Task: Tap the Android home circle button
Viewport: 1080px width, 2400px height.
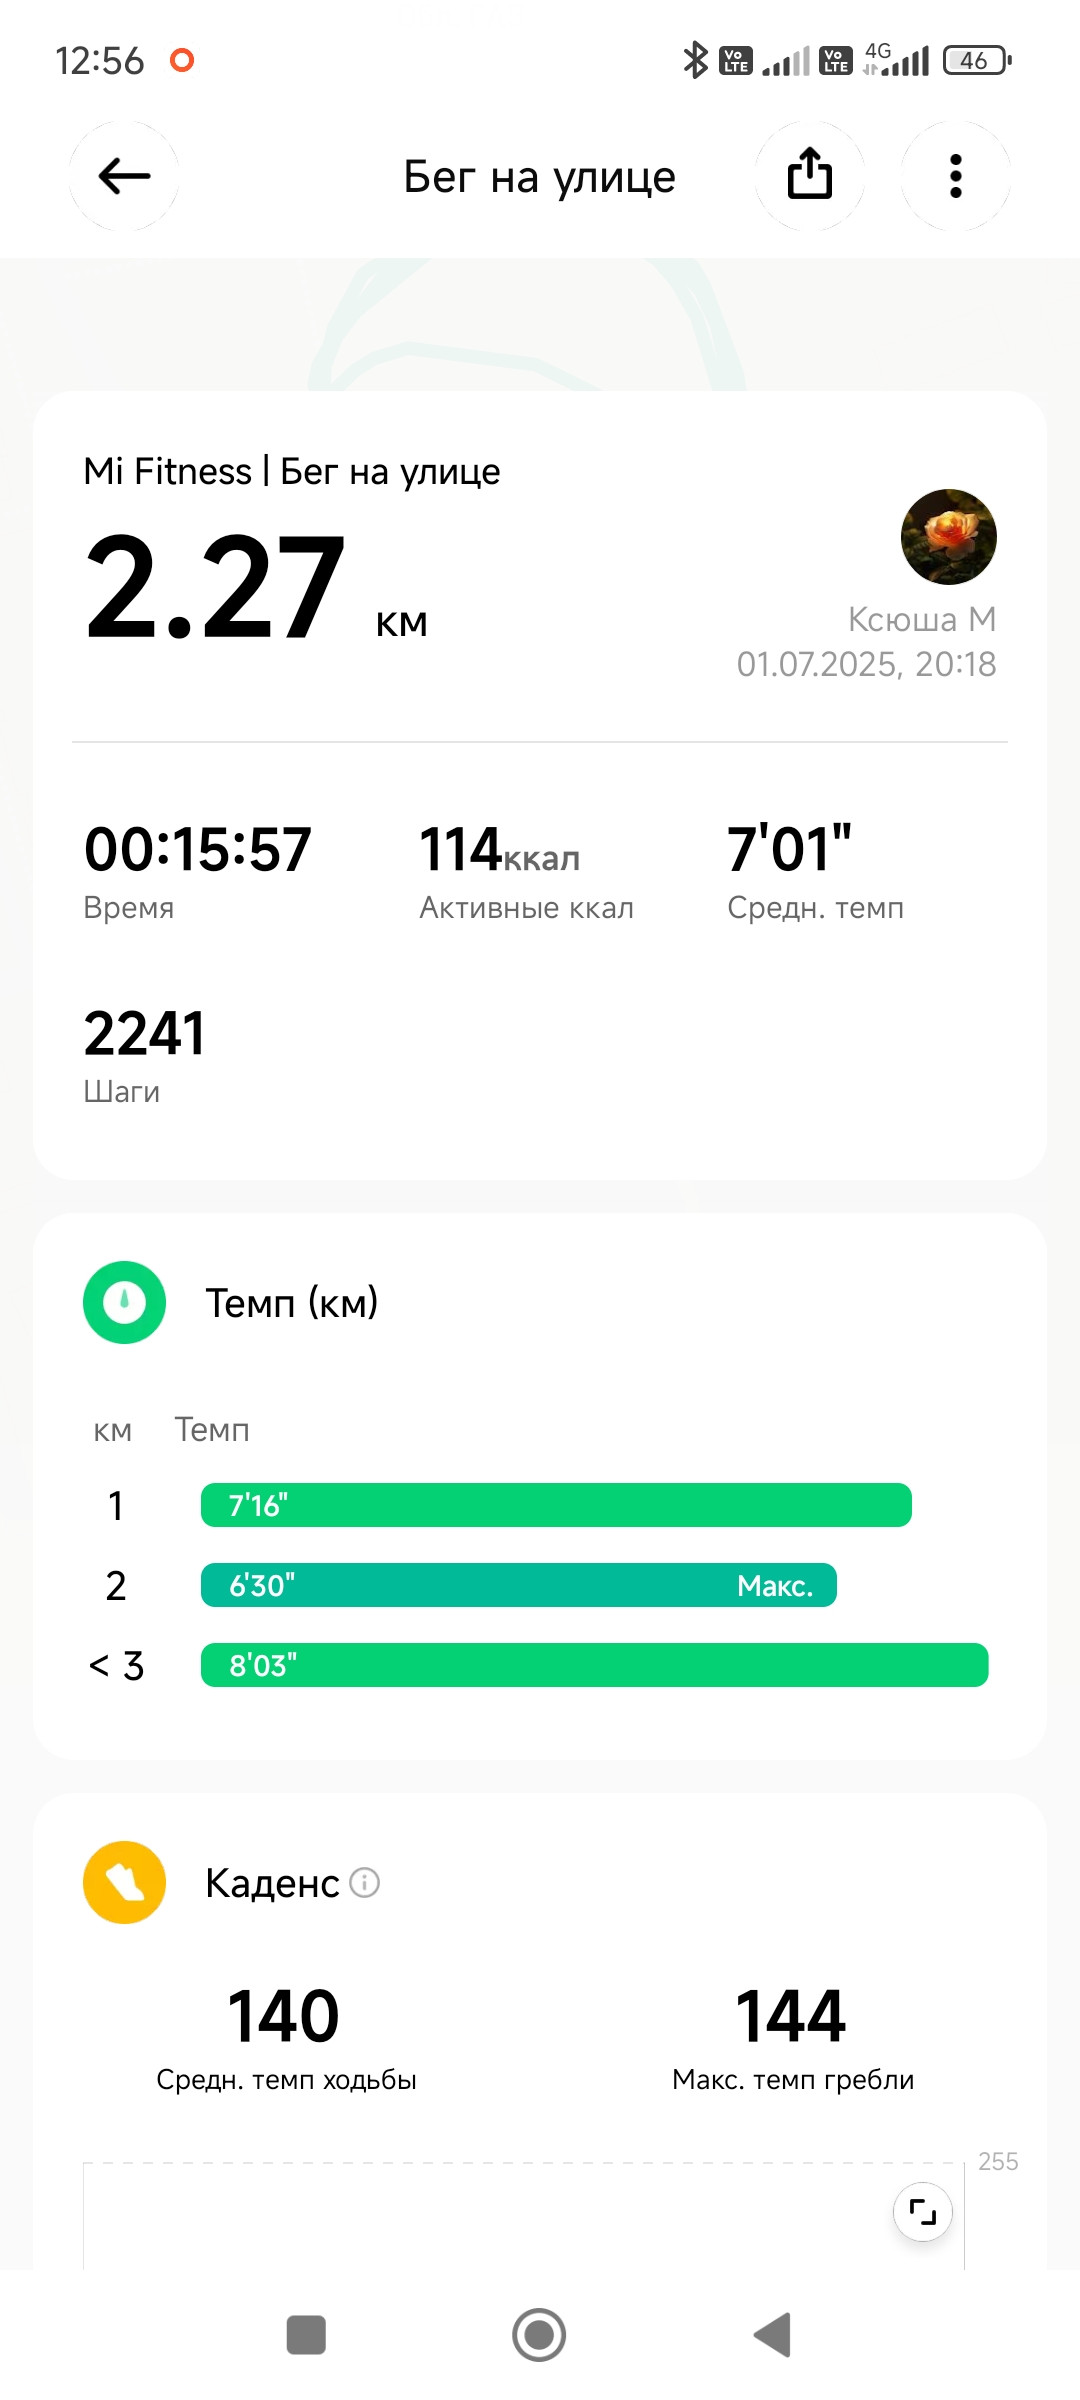Action: click(539, 2335)
